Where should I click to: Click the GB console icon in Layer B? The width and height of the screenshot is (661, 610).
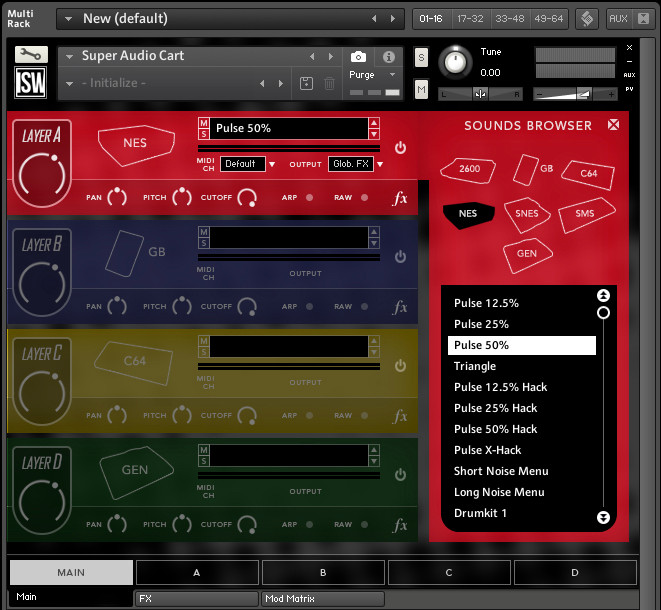pyautogui.click(x=135, y=253)
